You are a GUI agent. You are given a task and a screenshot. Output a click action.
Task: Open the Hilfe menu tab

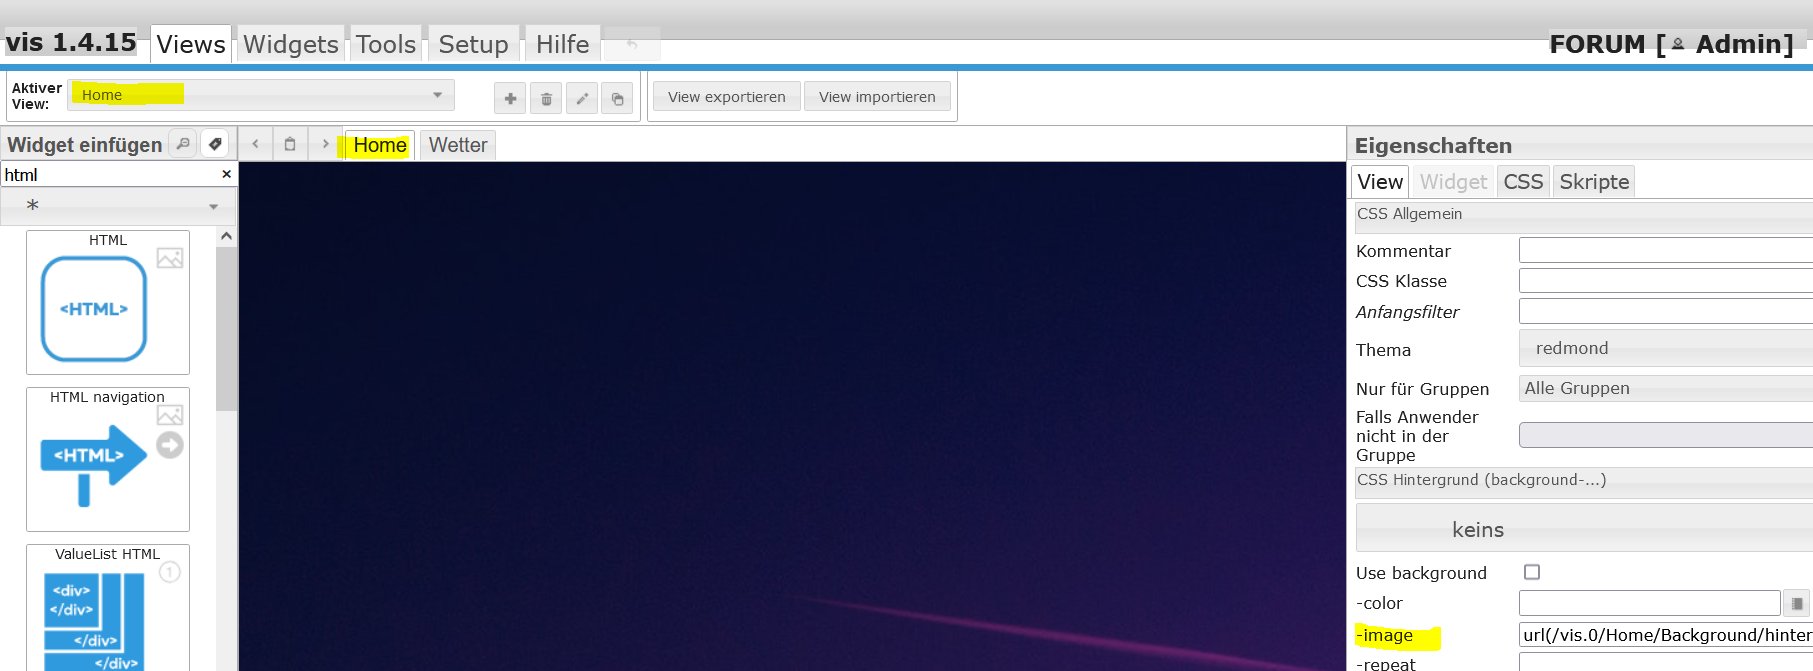click(563, 44)
